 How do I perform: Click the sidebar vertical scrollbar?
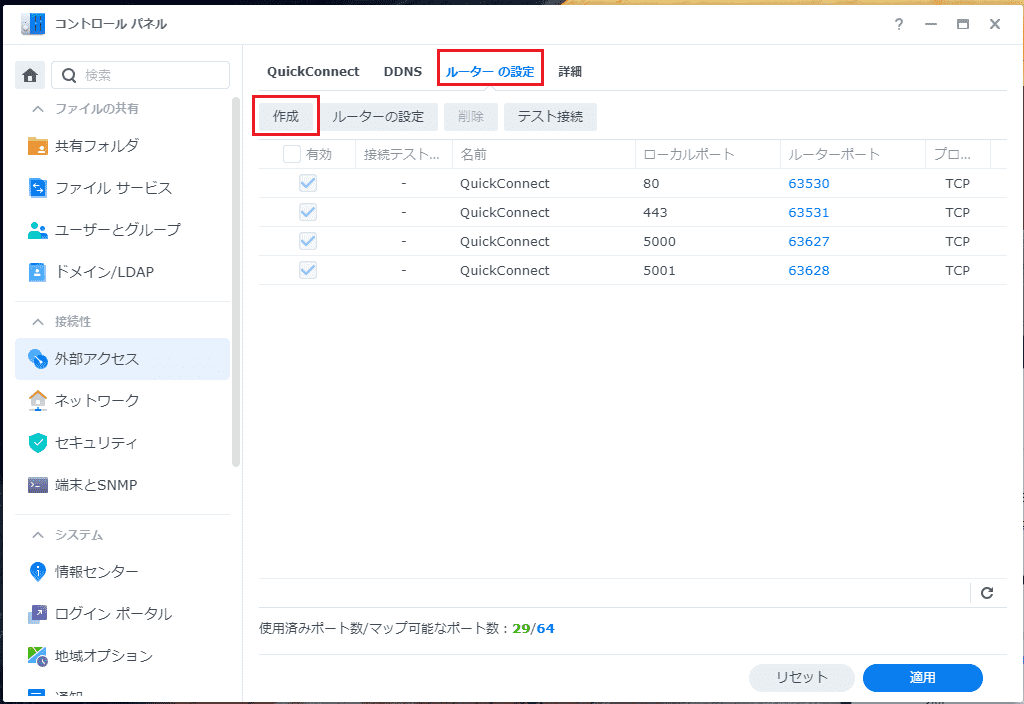236,281
